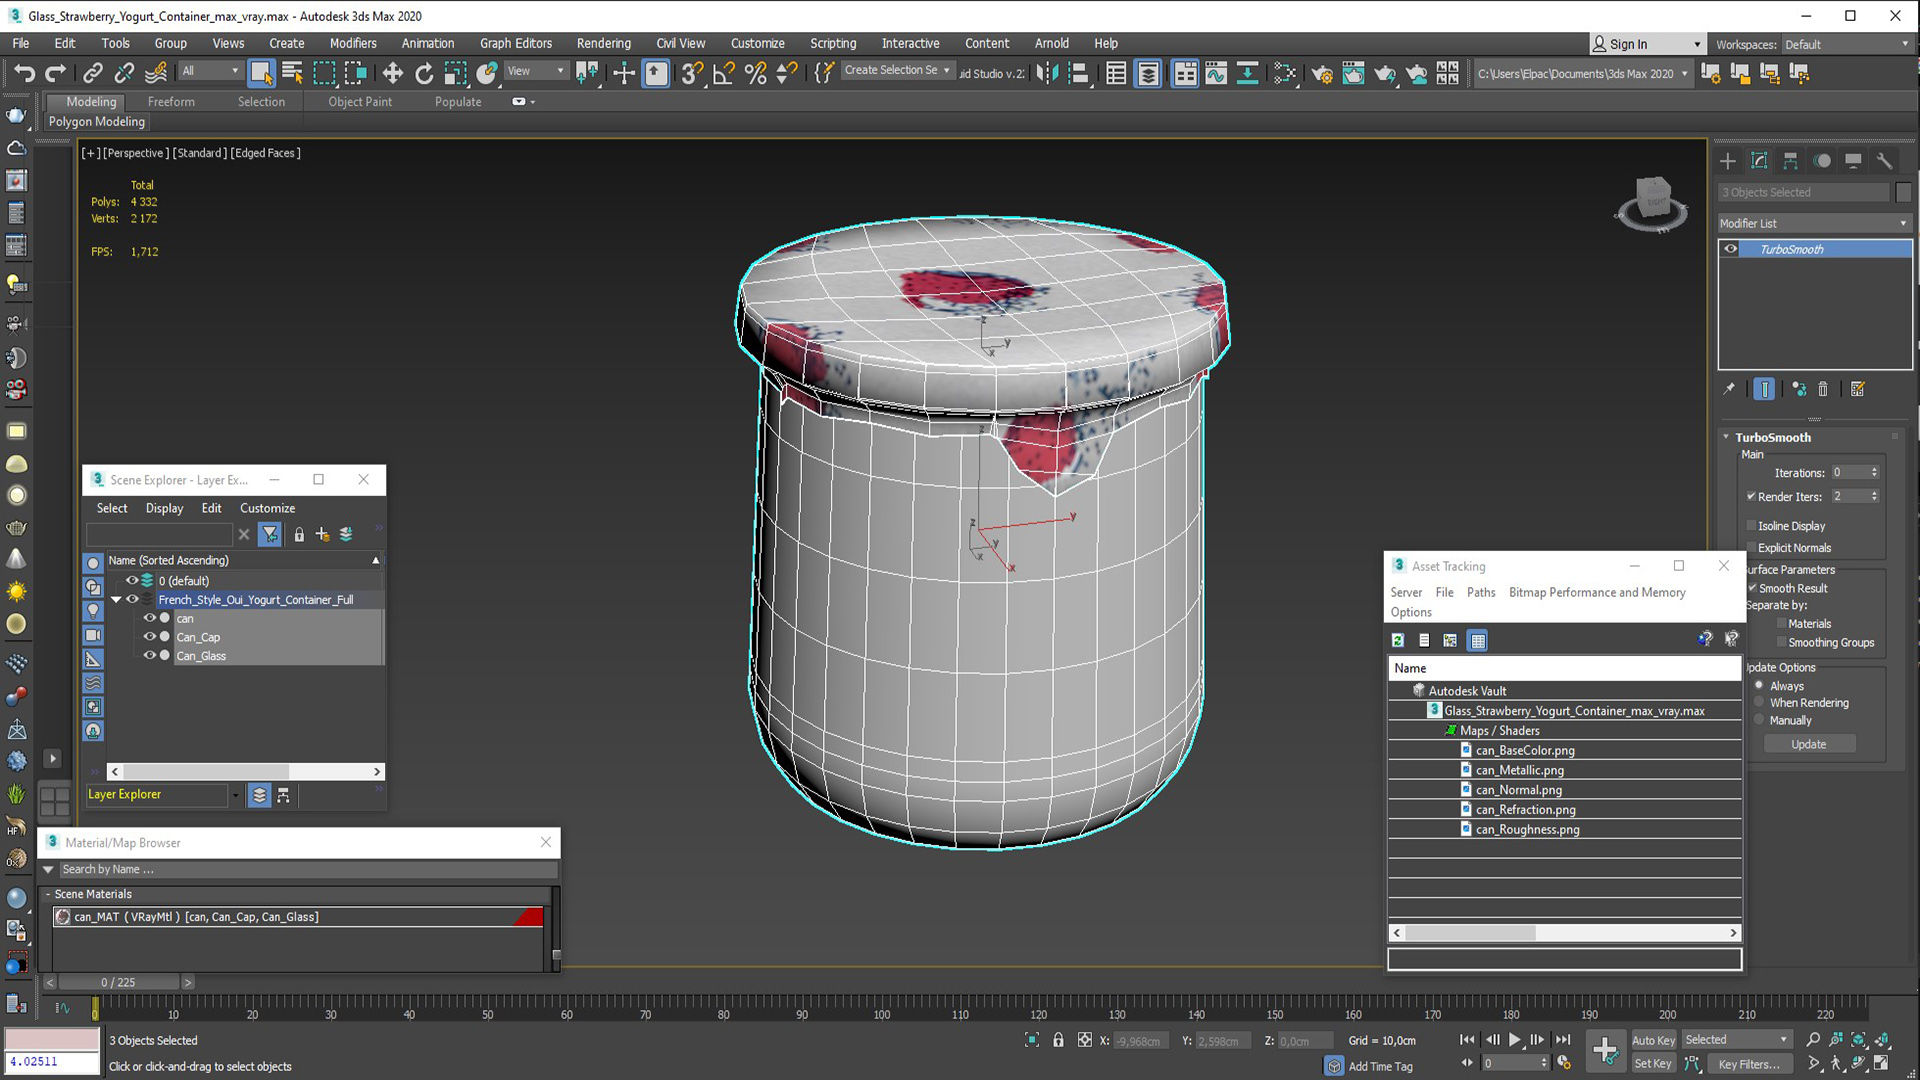Click Pin Stack icon under modifier stack
This screenshot has height=1080, width=1920.
coord(1729,389)
